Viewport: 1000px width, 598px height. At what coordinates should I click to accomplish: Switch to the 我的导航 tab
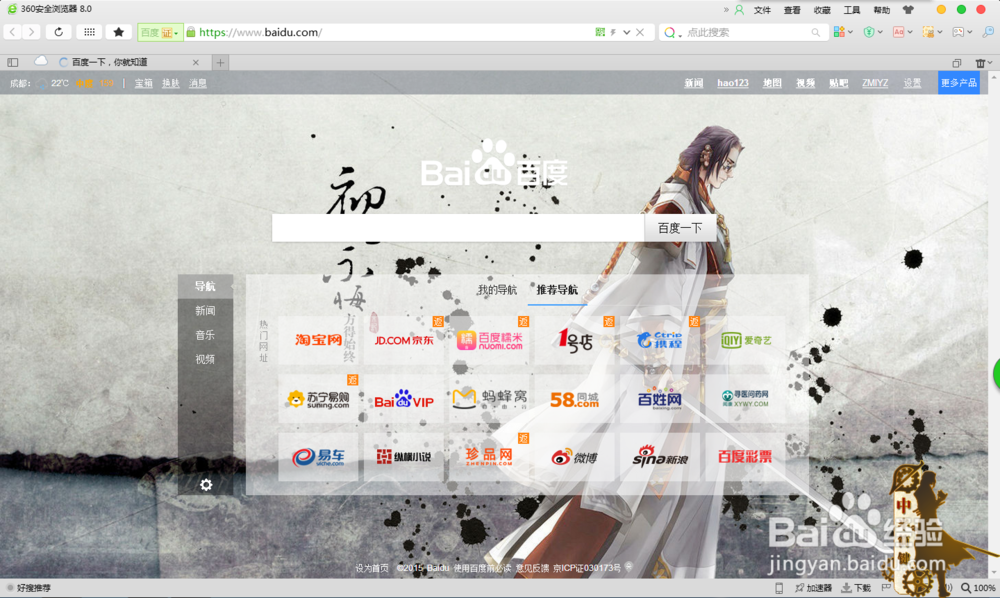click(x=497, y=290)
